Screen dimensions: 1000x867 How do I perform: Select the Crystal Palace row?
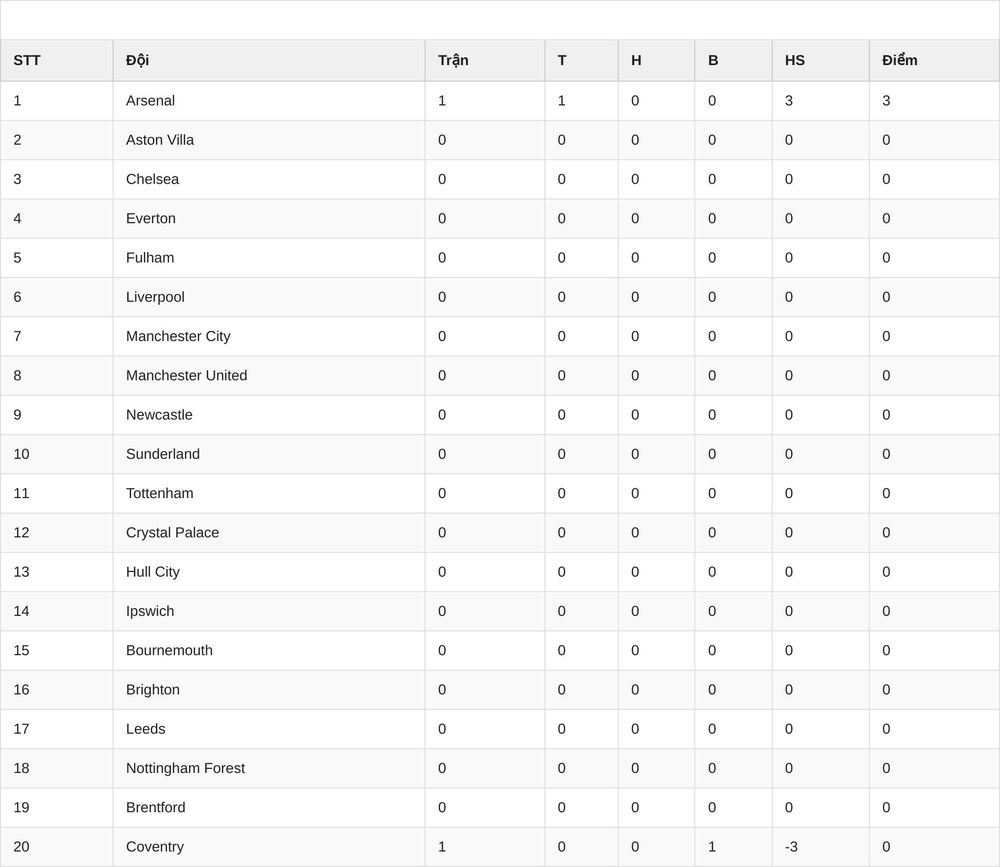point(500,533)
